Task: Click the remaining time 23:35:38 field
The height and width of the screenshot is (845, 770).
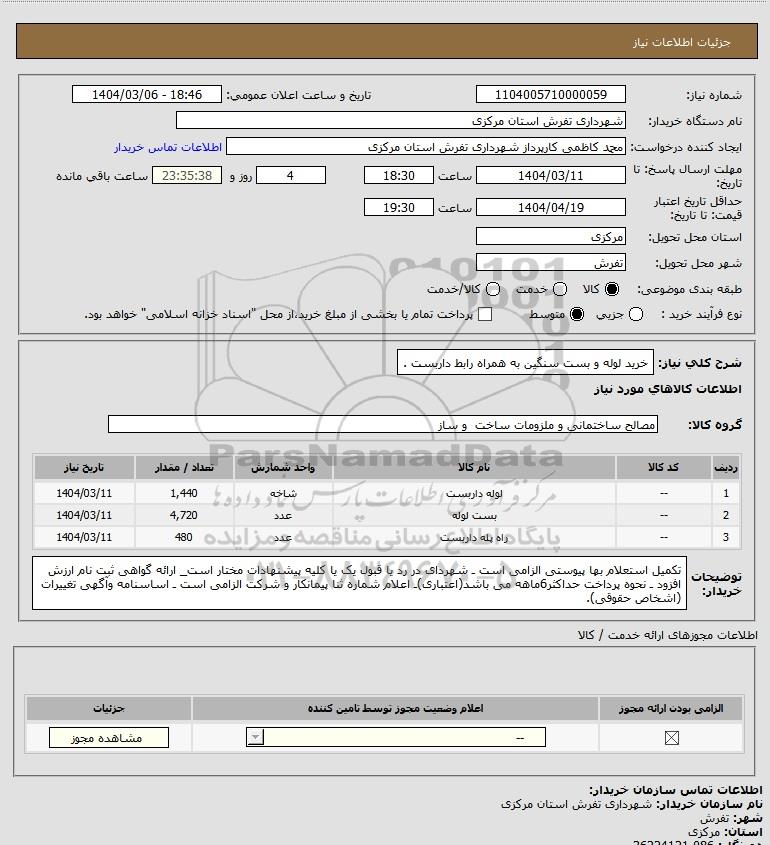Action: [187, 176]
